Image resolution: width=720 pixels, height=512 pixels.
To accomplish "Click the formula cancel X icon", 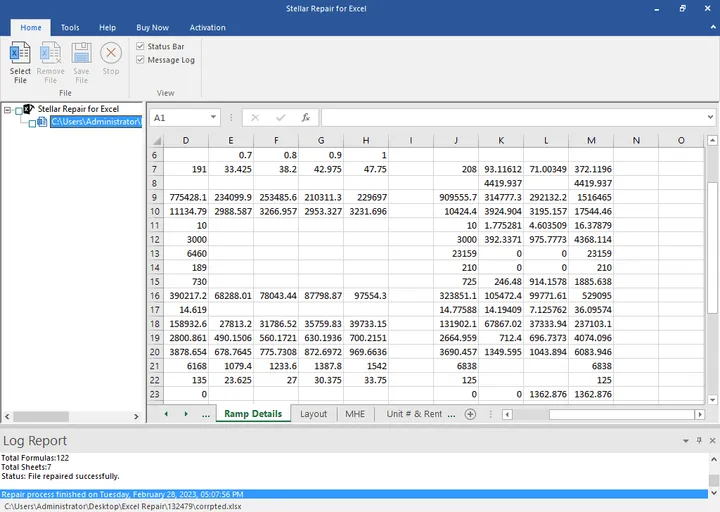I will 255,118.
